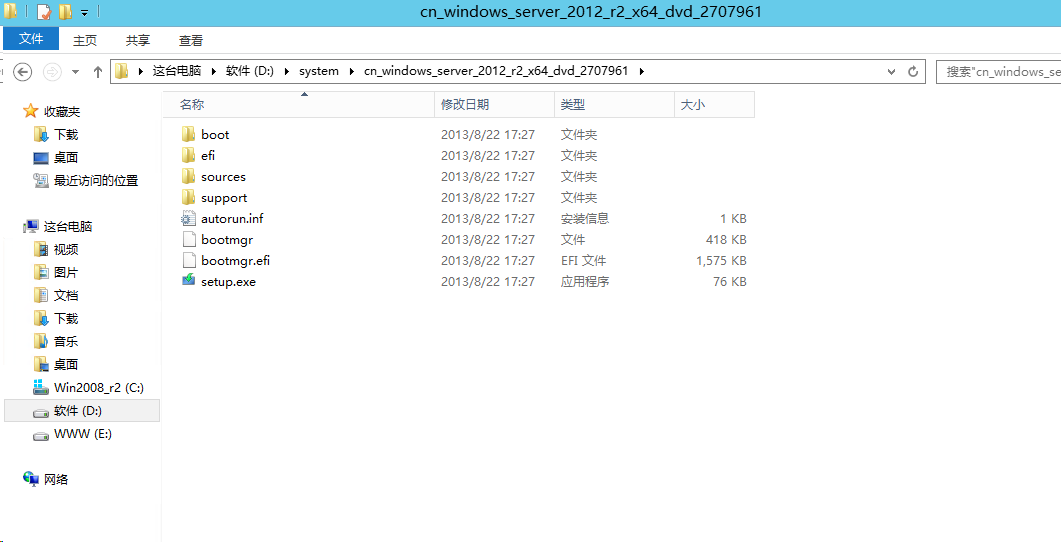
Task: Switch to the 查看 ribbon tab
Action: pyautogui.click(x=191, y=41)
